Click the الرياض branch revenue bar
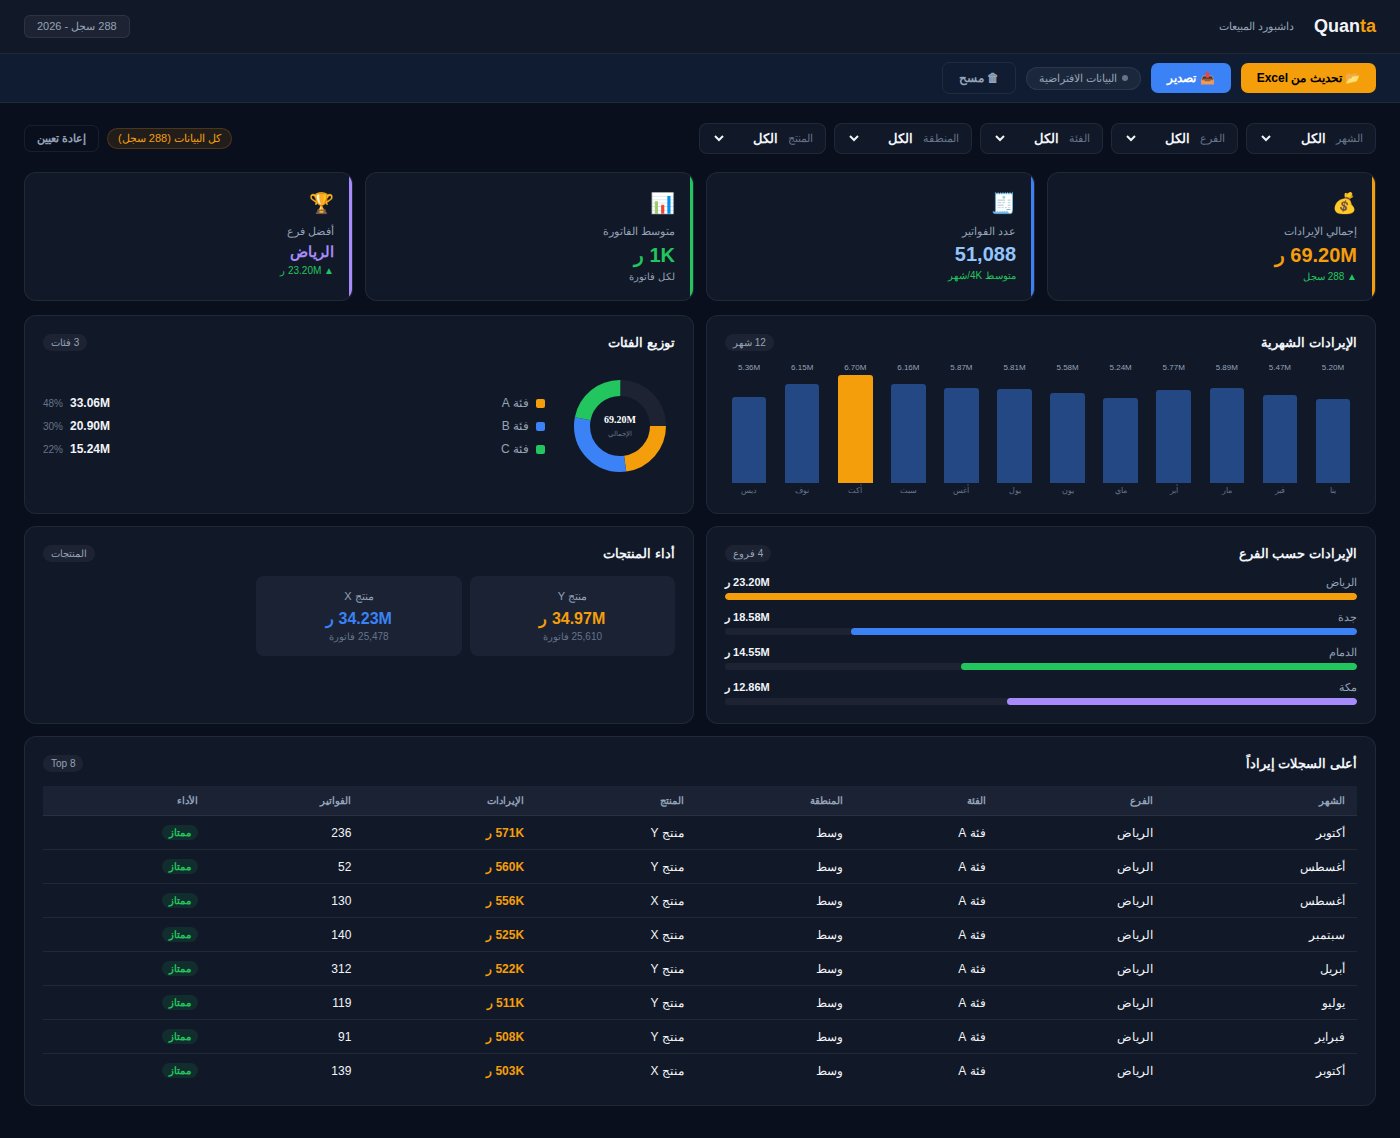The width and height of the screenshot is (1400, 1138). [1041, 597]
